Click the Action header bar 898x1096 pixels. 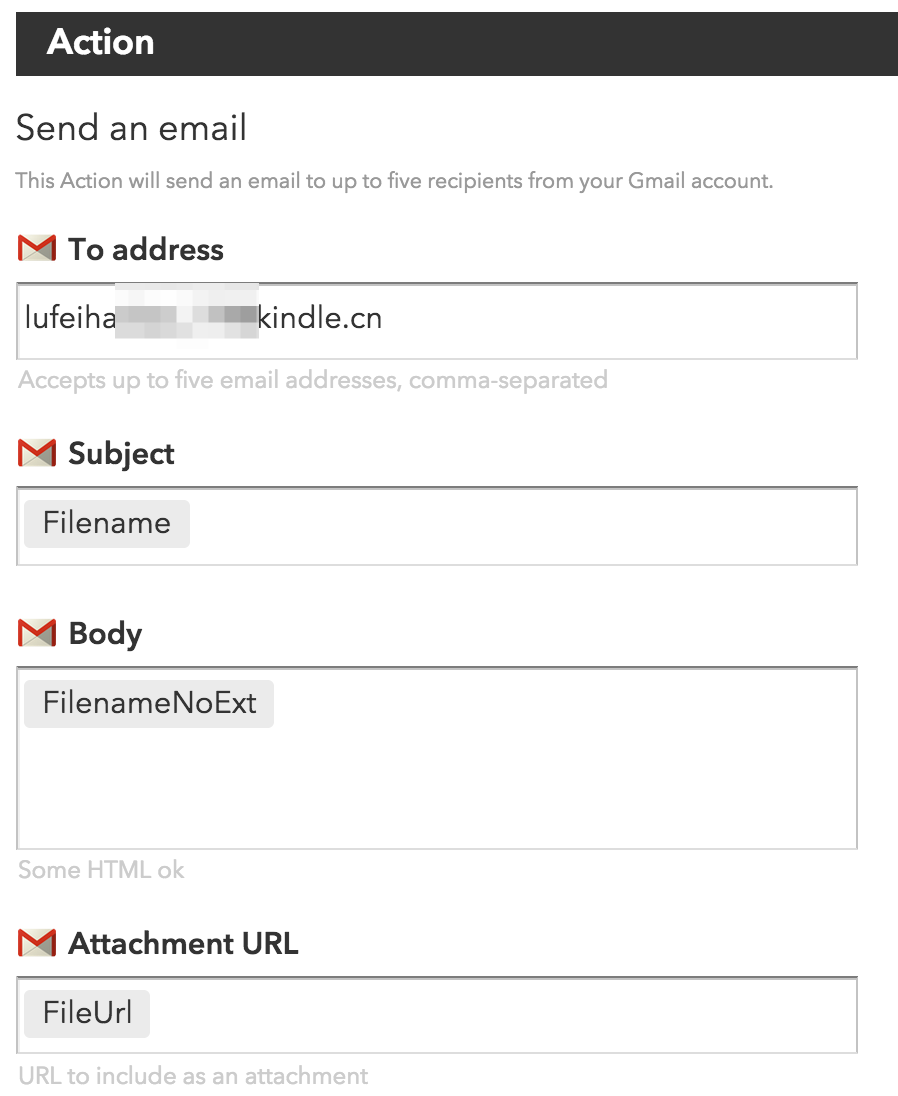point(449,43)
